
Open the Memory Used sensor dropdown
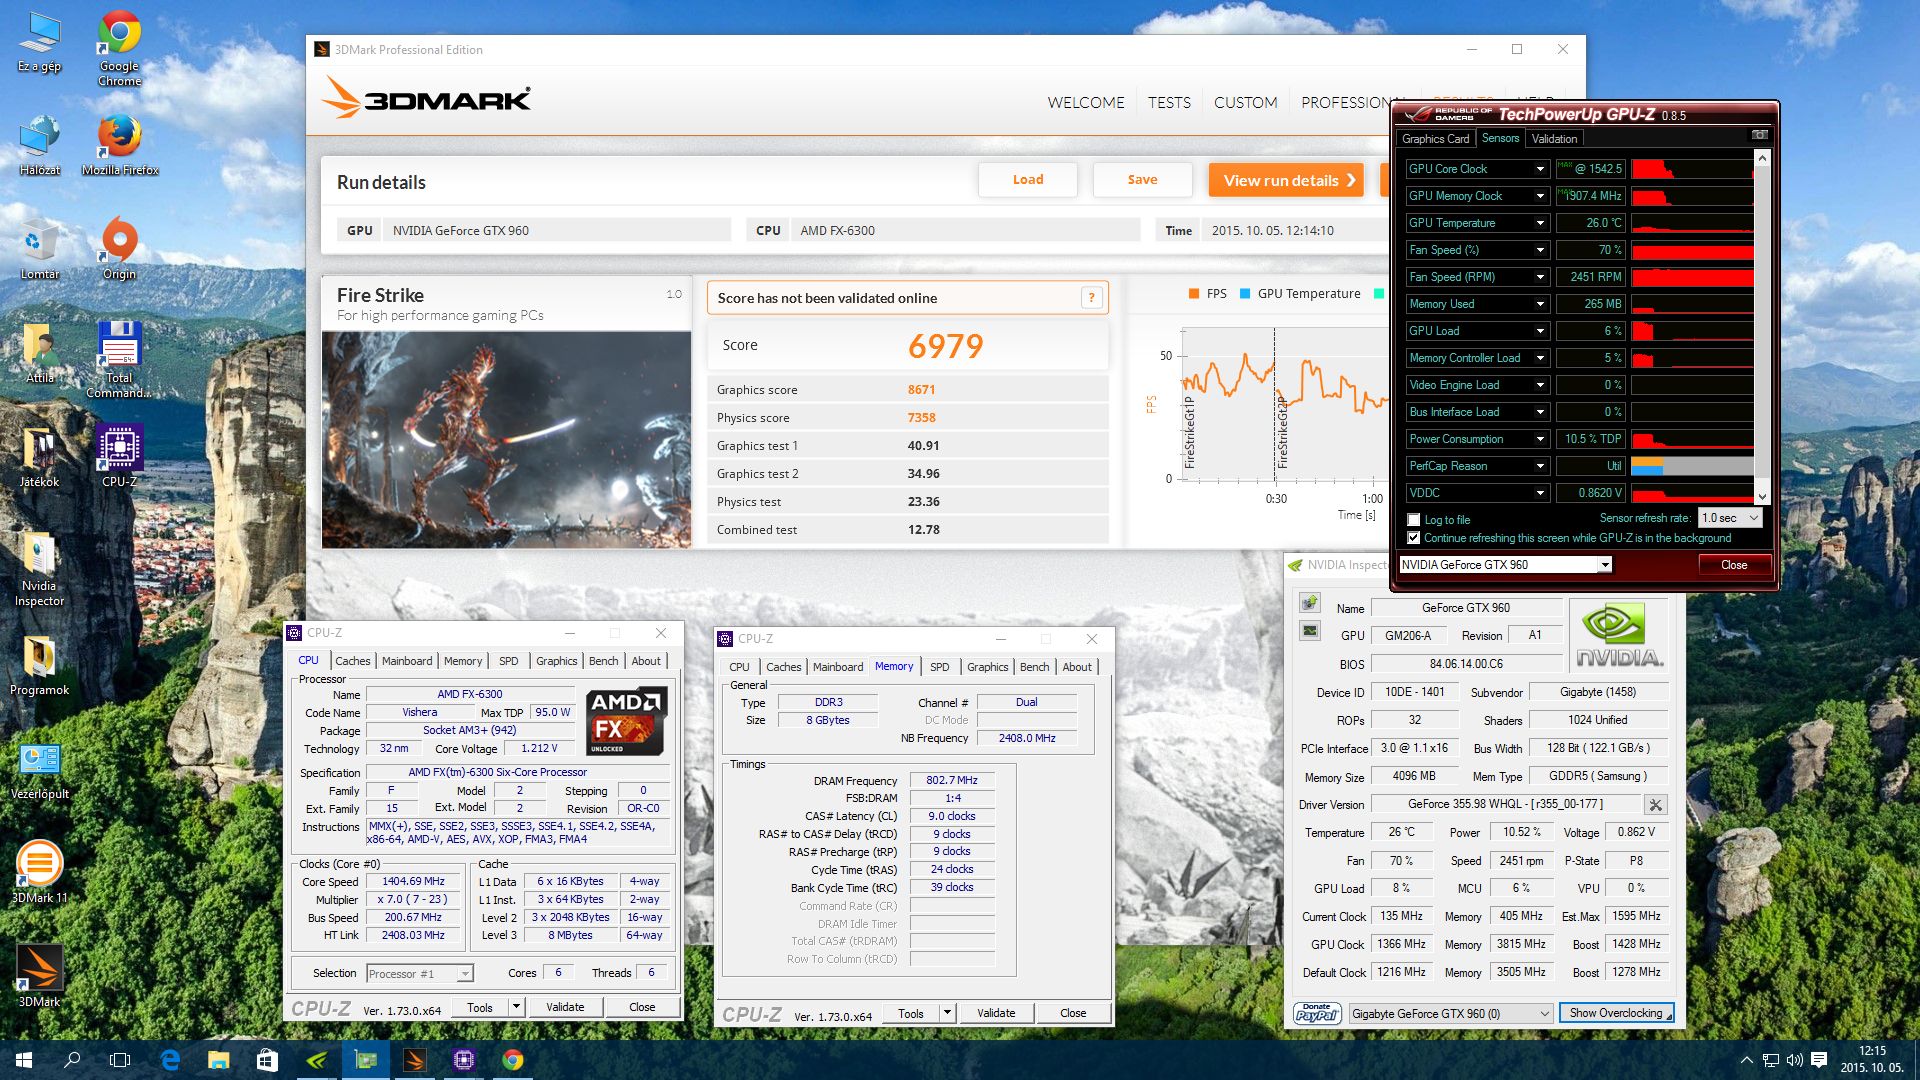[1540, 304]
